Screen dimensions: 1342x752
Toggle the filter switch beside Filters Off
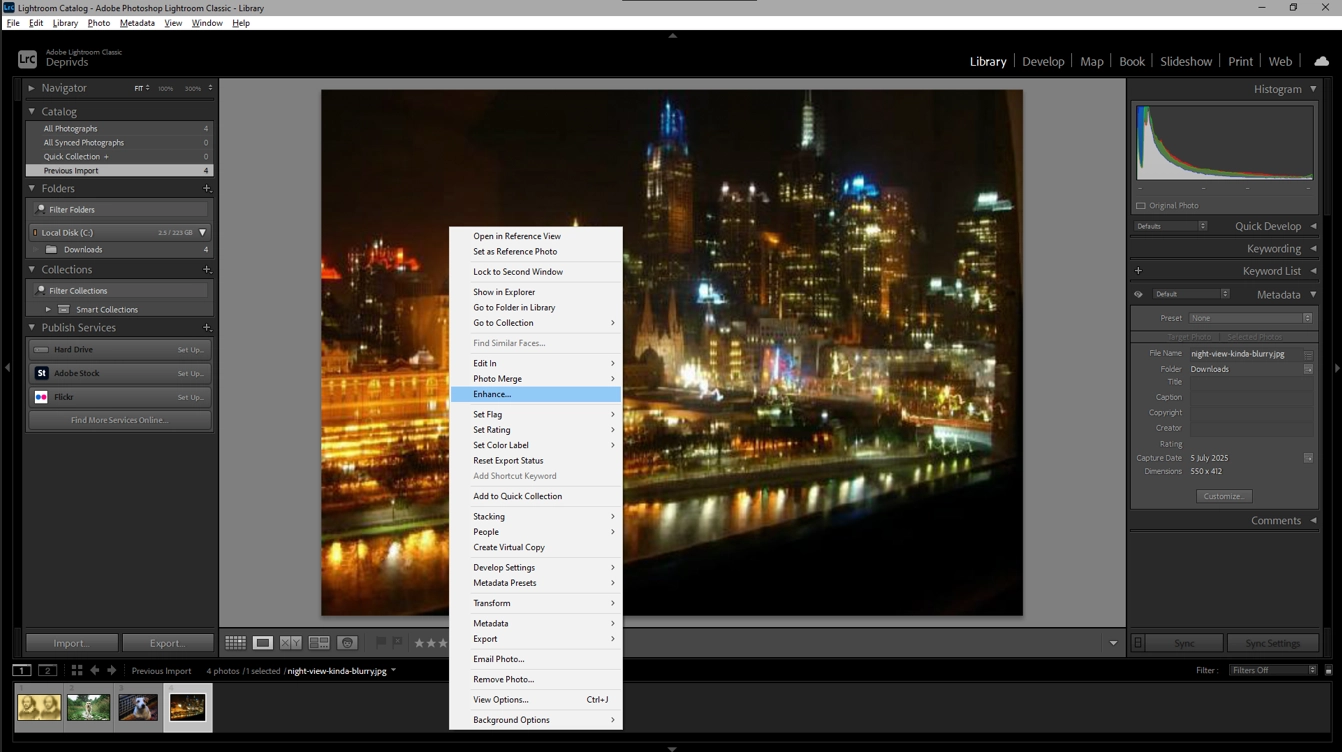[x=1328, y=671]
